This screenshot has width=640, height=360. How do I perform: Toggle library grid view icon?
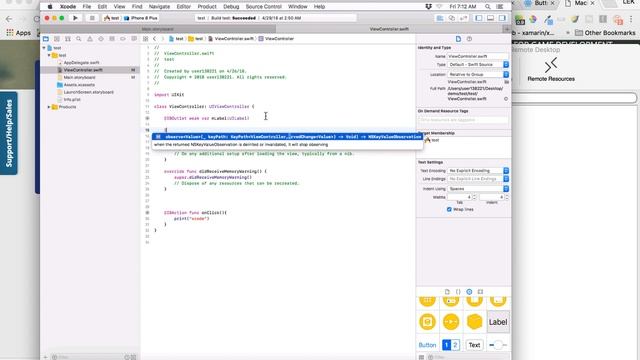422,357
